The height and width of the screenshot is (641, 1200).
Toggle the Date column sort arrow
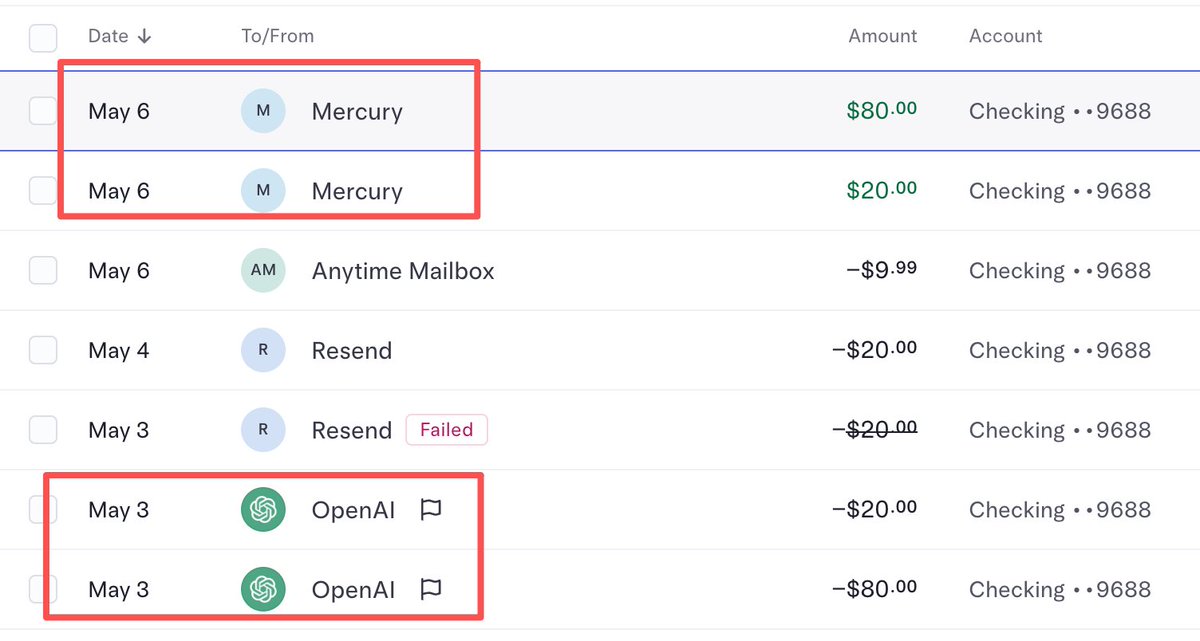(x=144, y=36)
